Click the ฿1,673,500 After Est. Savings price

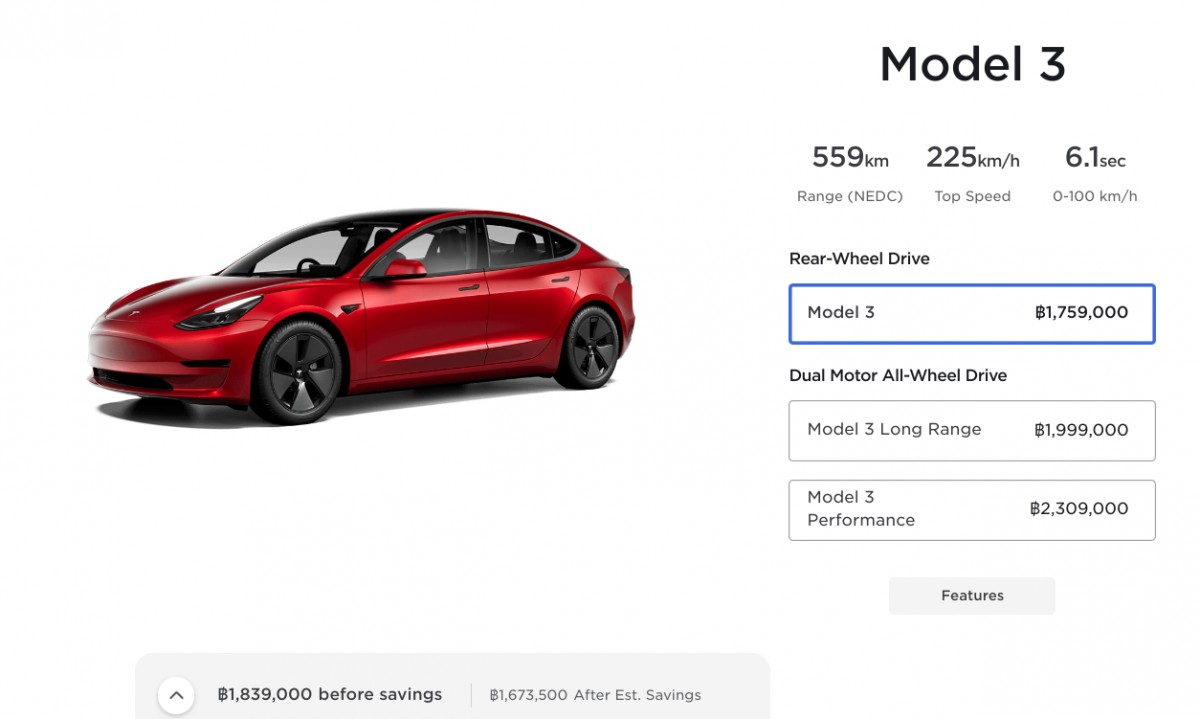pos(595,694)
